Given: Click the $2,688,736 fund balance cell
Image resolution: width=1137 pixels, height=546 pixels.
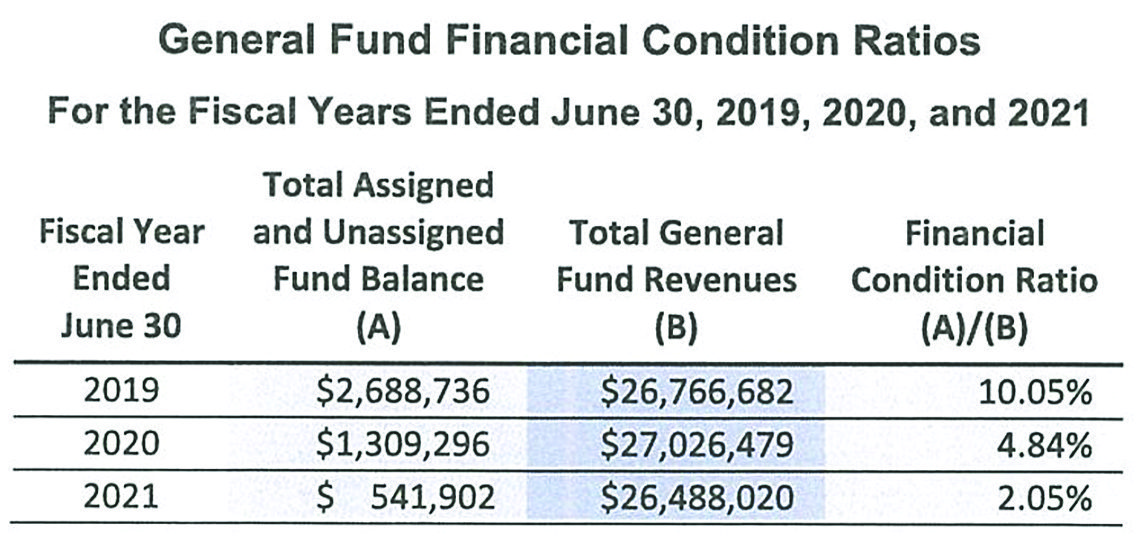Looking at the screenshot, I should pyautogui.click(x=403, y=391).
